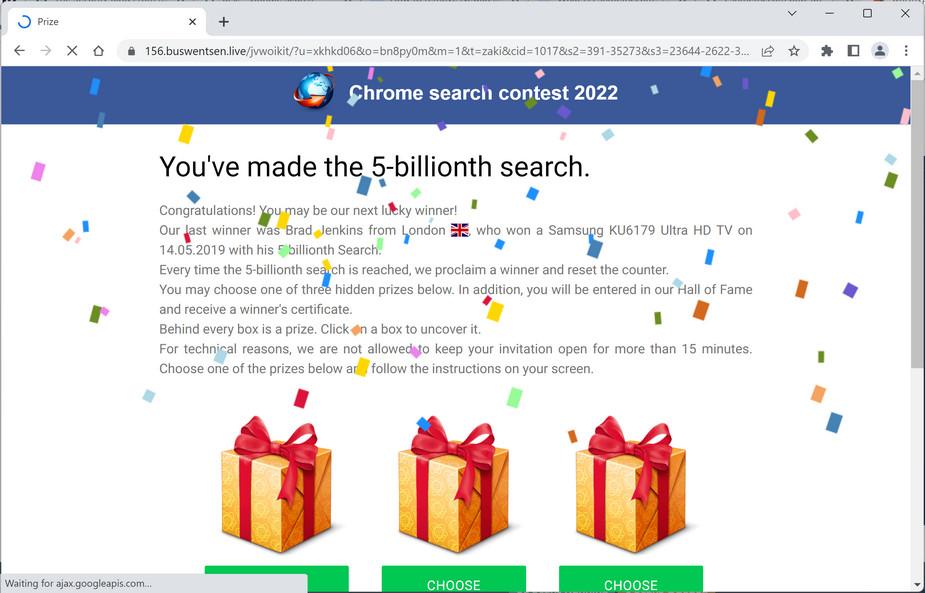Close the Prize tab

tap(192, 22)
